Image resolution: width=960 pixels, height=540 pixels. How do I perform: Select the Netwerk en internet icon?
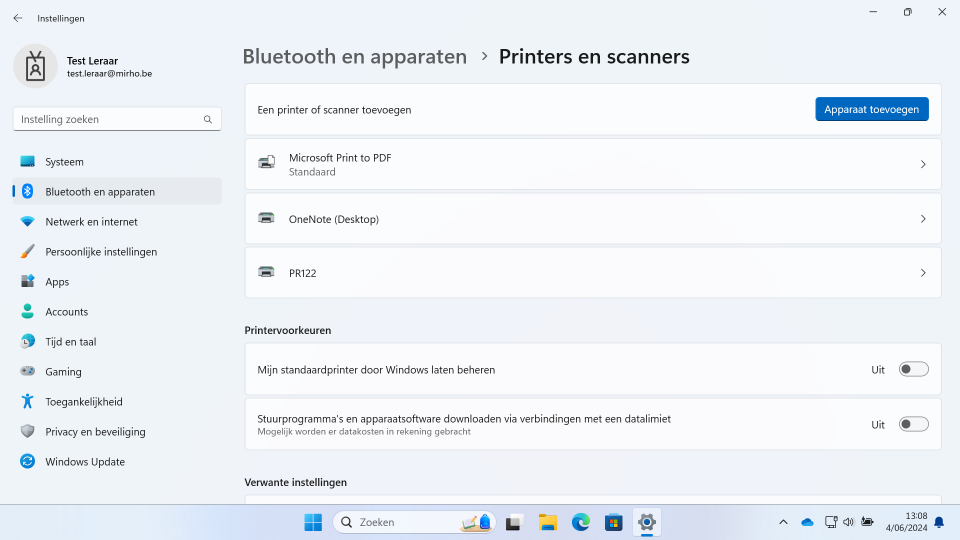coord(27,222)
